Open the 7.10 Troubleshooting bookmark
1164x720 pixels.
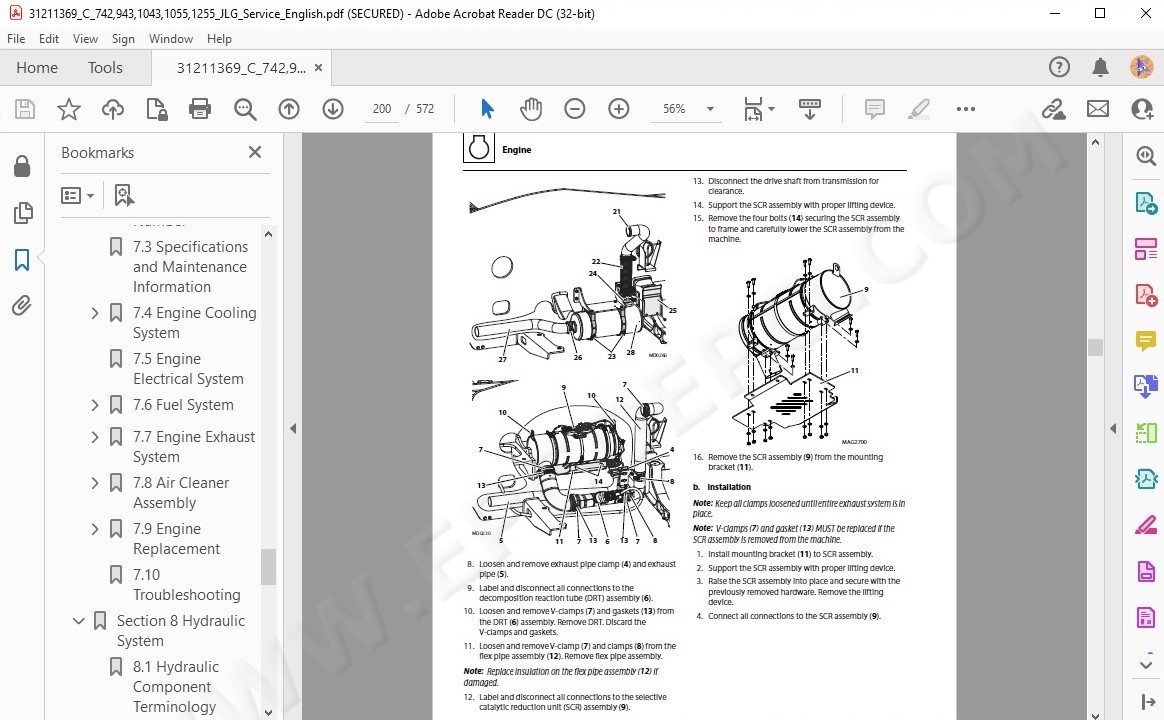click(186, 584)
